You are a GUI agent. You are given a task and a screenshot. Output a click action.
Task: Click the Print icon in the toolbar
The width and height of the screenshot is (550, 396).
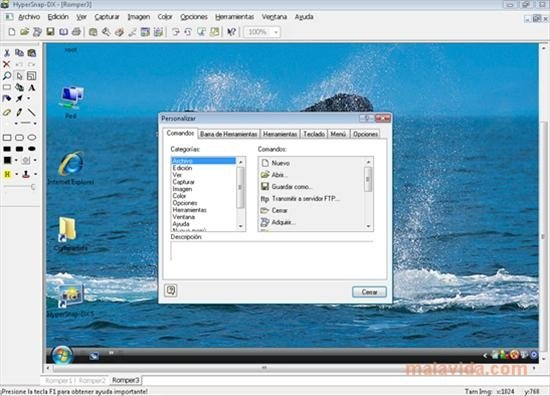(x=76, y=32)
